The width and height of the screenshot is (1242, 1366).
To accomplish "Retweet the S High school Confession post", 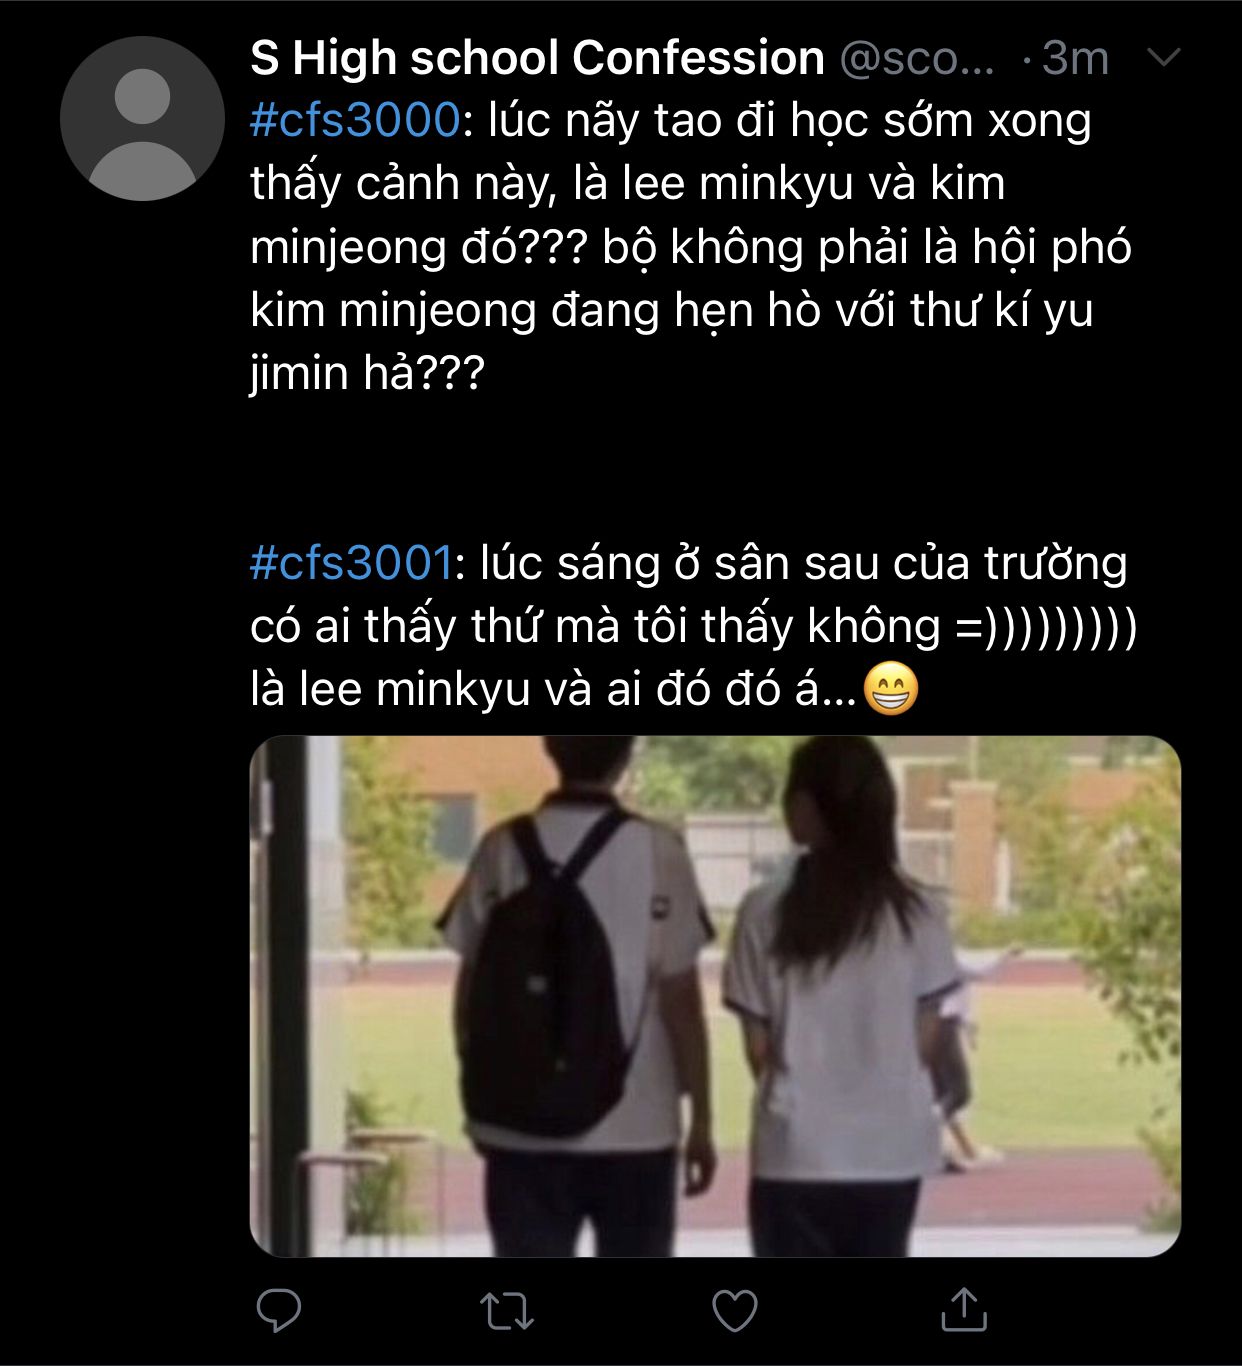I will click(x=507, y=1310).
